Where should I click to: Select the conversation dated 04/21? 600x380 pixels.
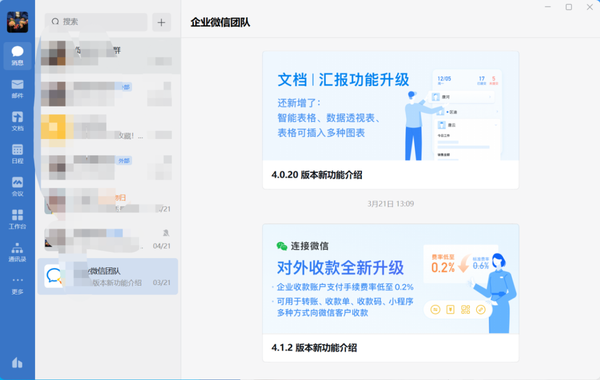point(108,239)
